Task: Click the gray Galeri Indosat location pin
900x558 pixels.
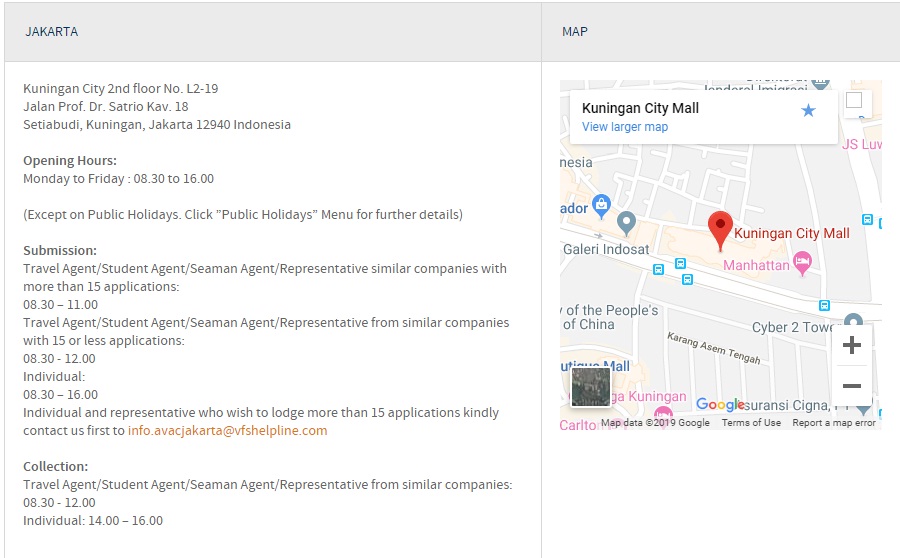Action: (626, 223)
